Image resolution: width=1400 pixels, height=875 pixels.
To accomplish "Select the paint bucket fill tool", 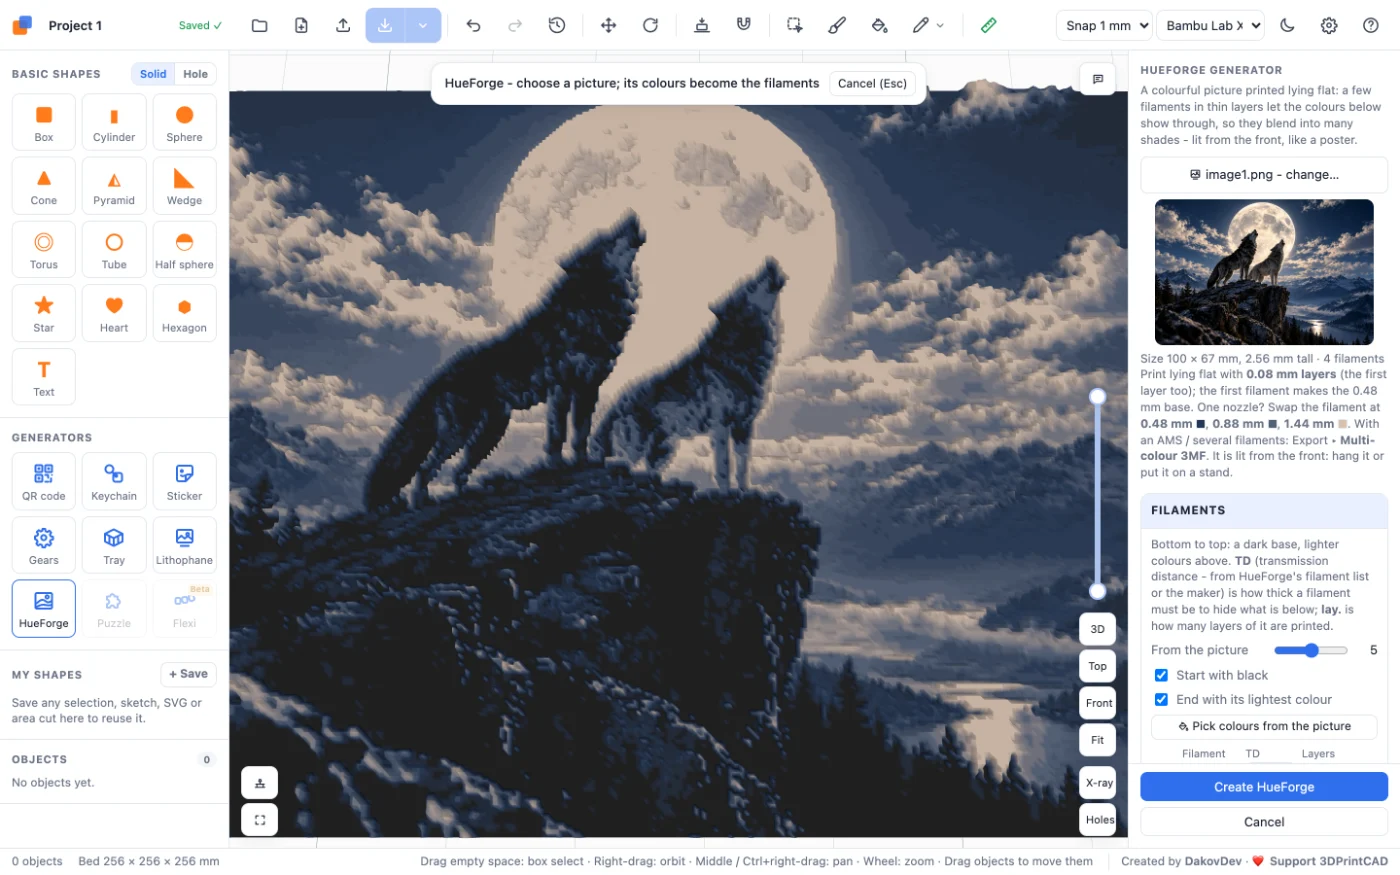I will [879, 25].
